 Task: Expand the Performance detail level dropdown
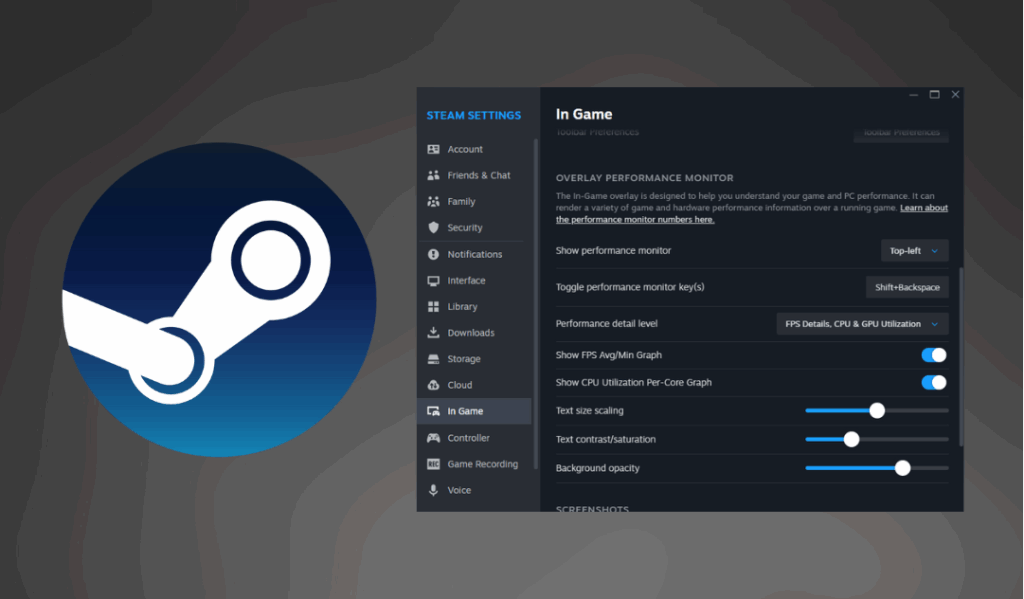pos(862,323)
